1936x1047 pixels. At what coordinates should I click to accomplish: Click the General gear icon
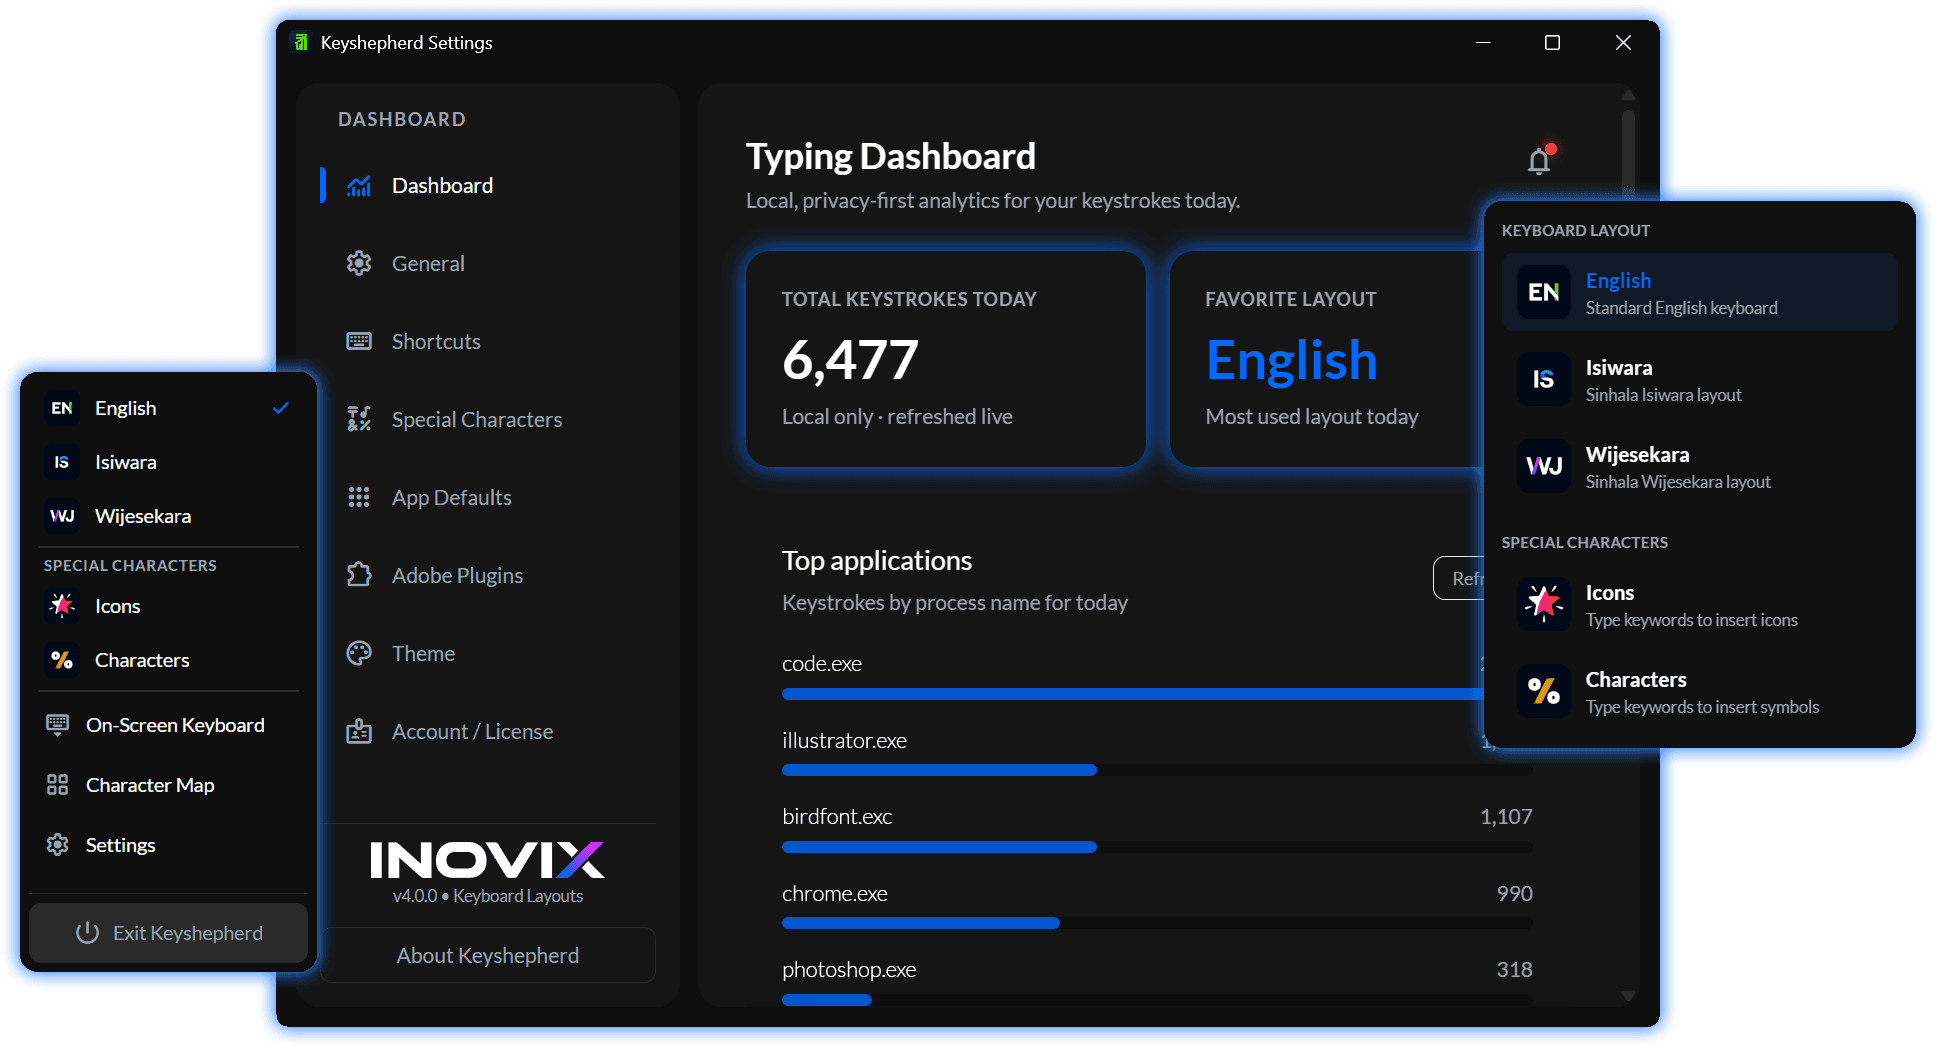pyautogui.click(x=359, y=263)
